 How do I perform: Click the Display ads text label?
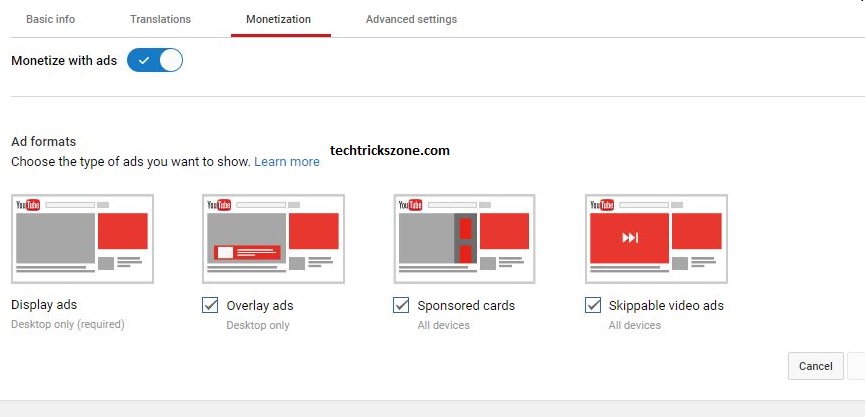tap(44, 305)
